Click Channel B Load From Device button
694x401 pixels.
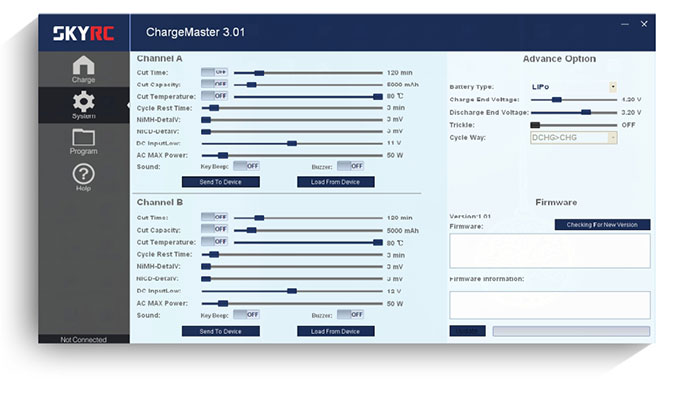click(x=335, y=331)
